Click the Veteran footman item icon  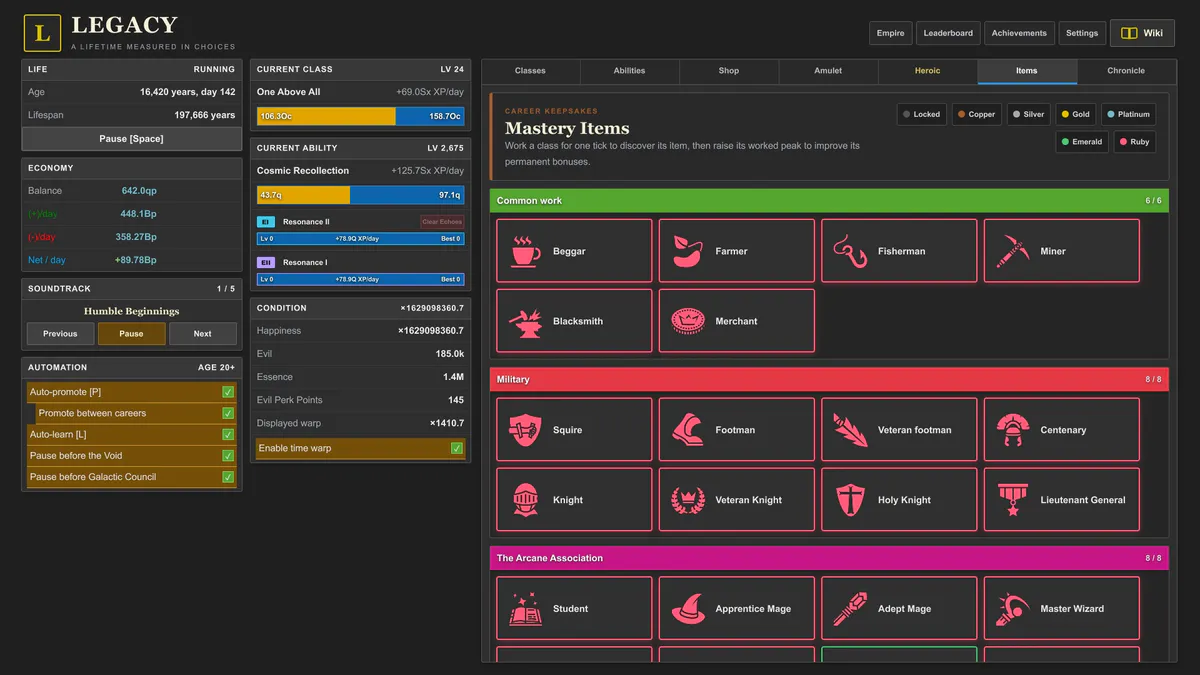coord(850,430)
